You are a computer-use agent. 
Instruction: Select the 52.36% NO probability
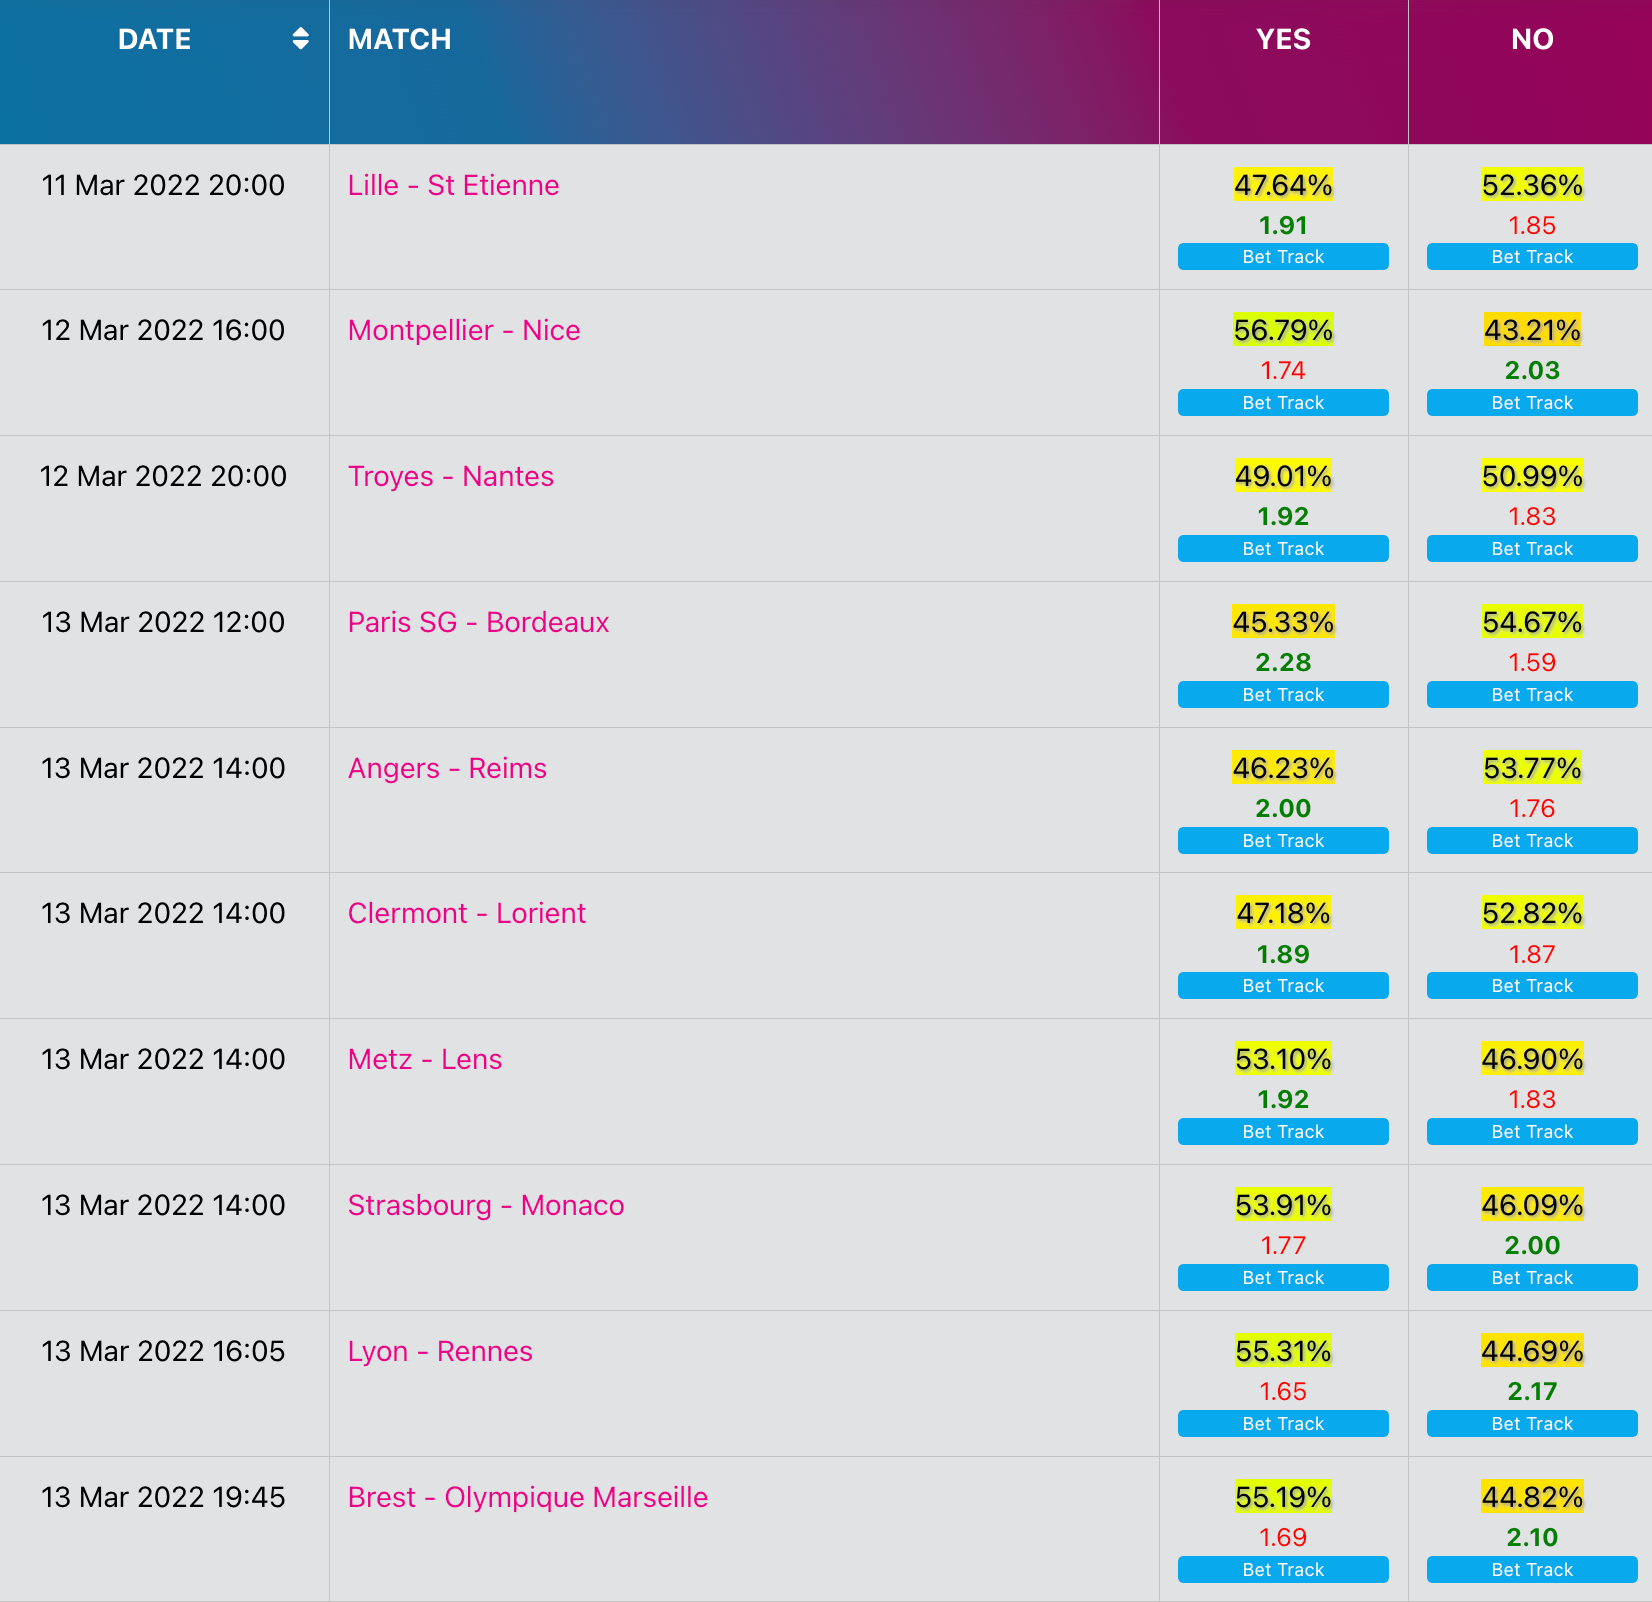point(1532,185)
